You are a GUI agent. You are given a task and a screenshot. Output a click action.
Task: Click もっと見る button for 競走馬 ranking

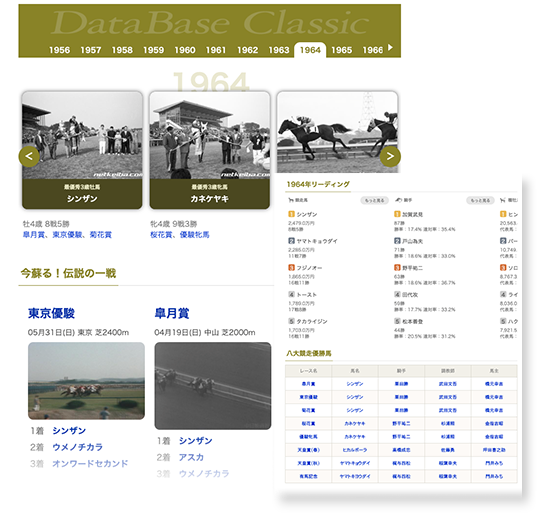[374, 201]
